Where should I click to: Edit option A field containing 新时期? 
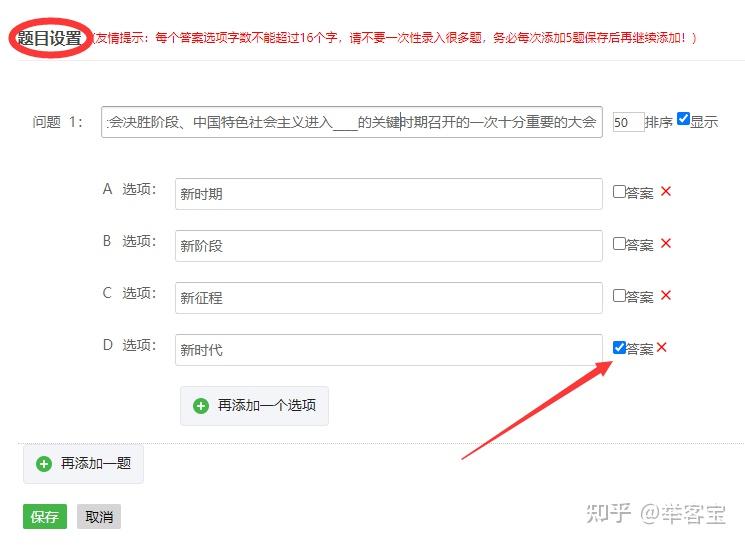(389, 194)
